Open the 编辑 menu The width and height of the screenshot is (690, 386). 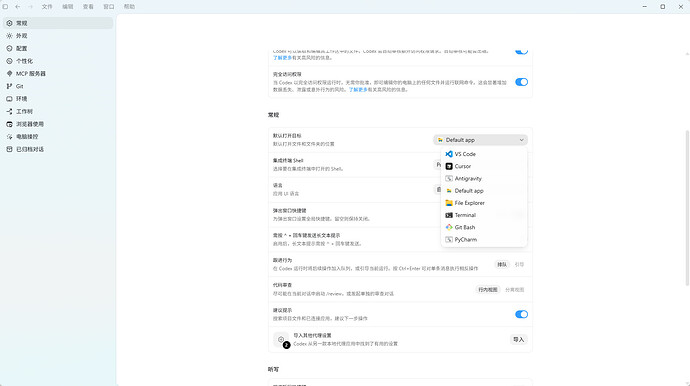pyautogui.click(x=68, y=7)
